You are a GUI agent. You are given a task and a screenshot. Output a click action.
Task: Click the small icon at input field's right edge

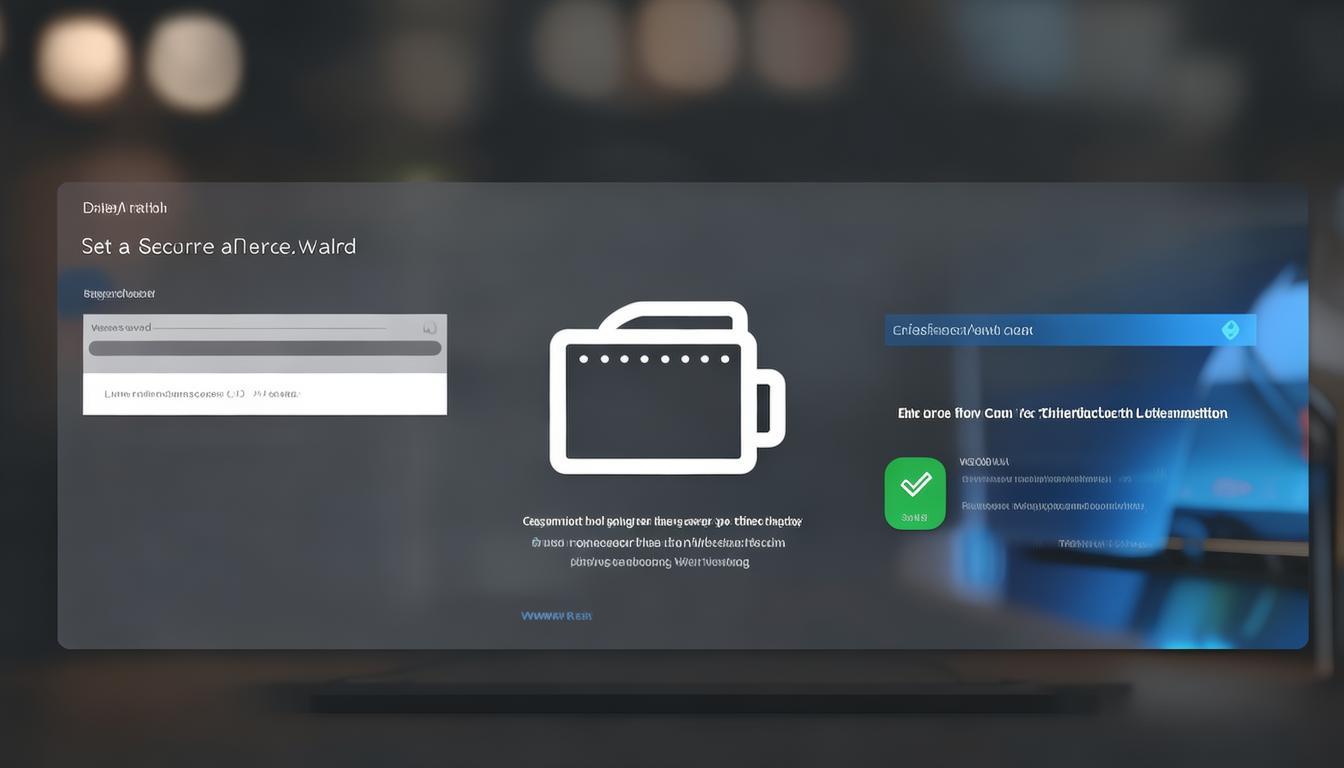click(x=429, y=328)
